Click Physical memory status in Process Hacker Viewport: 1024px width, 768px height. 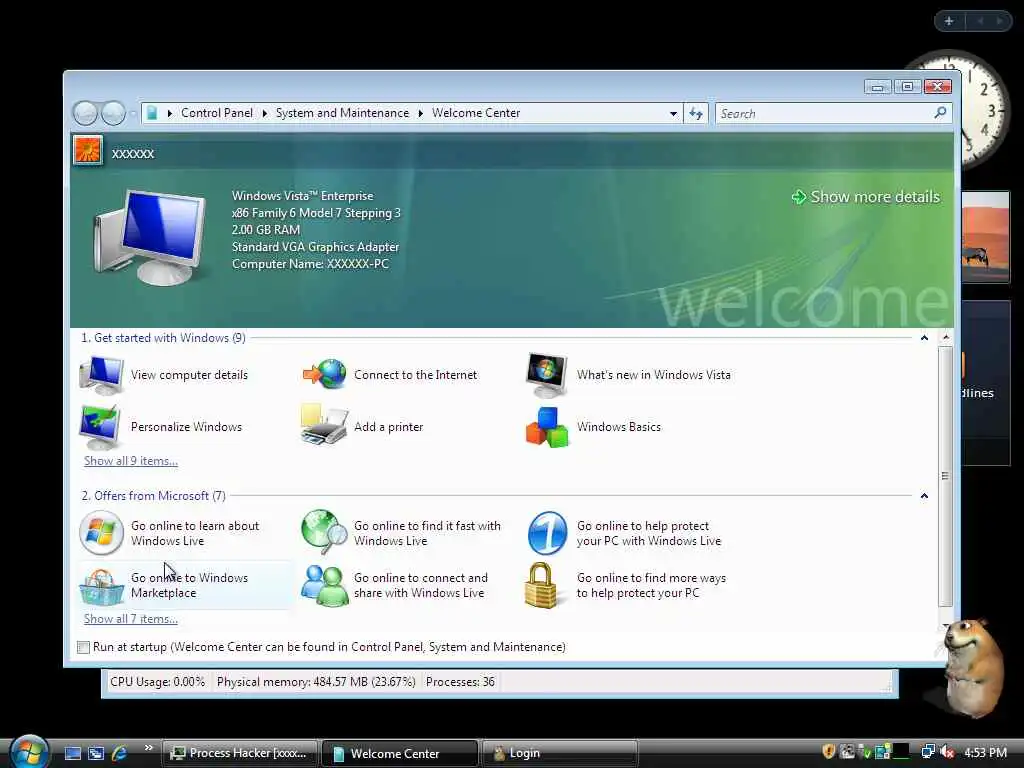316,682
